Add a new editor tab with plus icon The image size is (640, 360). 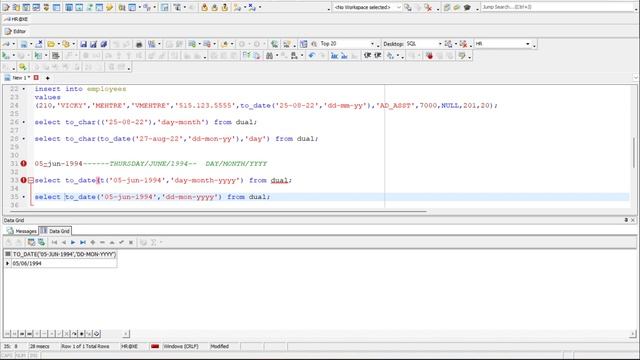click(x=48, y=78)
